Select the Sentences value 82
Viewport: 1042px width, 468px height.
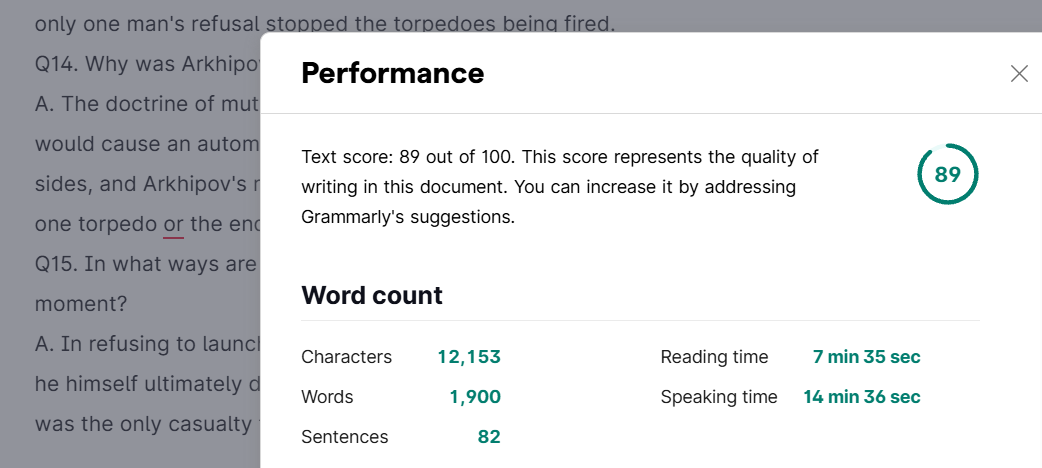pyautogui.click(x=489, y=437)
